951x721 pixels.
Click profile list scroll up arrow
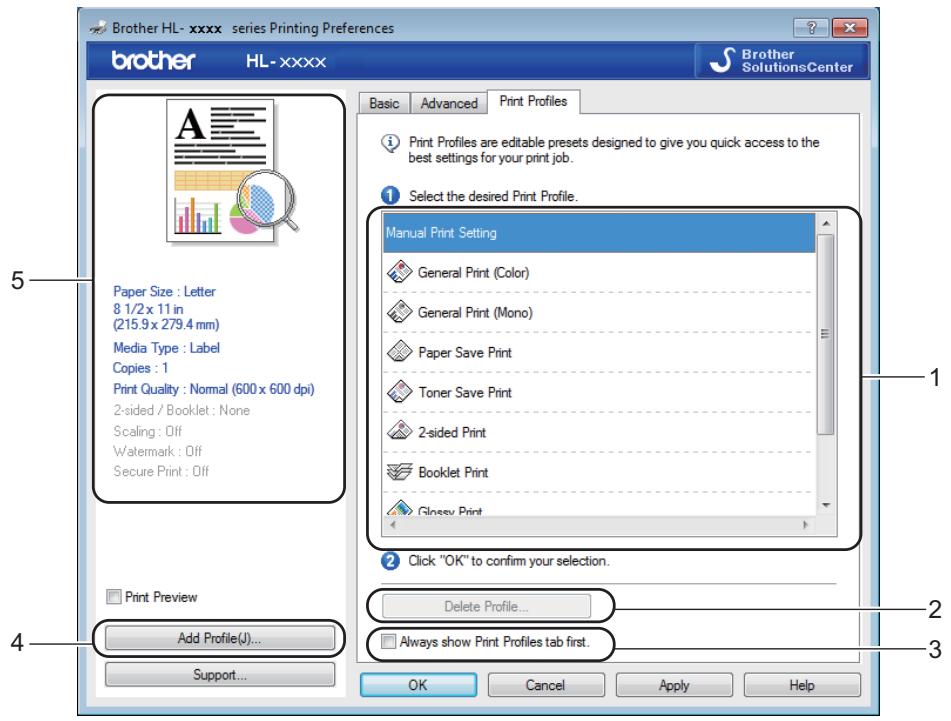click(825, 223)
